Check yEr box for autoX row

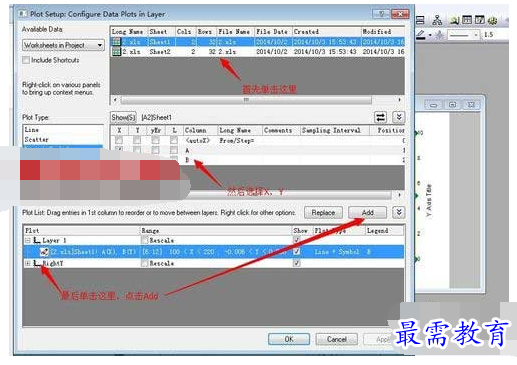coord(155,140)
